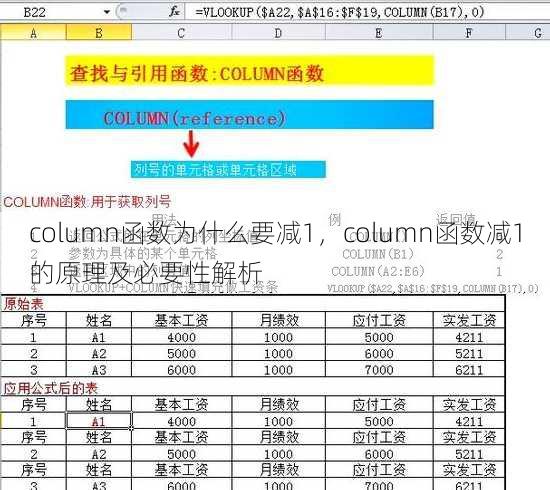Select name cell A1 in 原始表
Image resolution: width=550 pixels, height=490 pixels.
(99, 337)
